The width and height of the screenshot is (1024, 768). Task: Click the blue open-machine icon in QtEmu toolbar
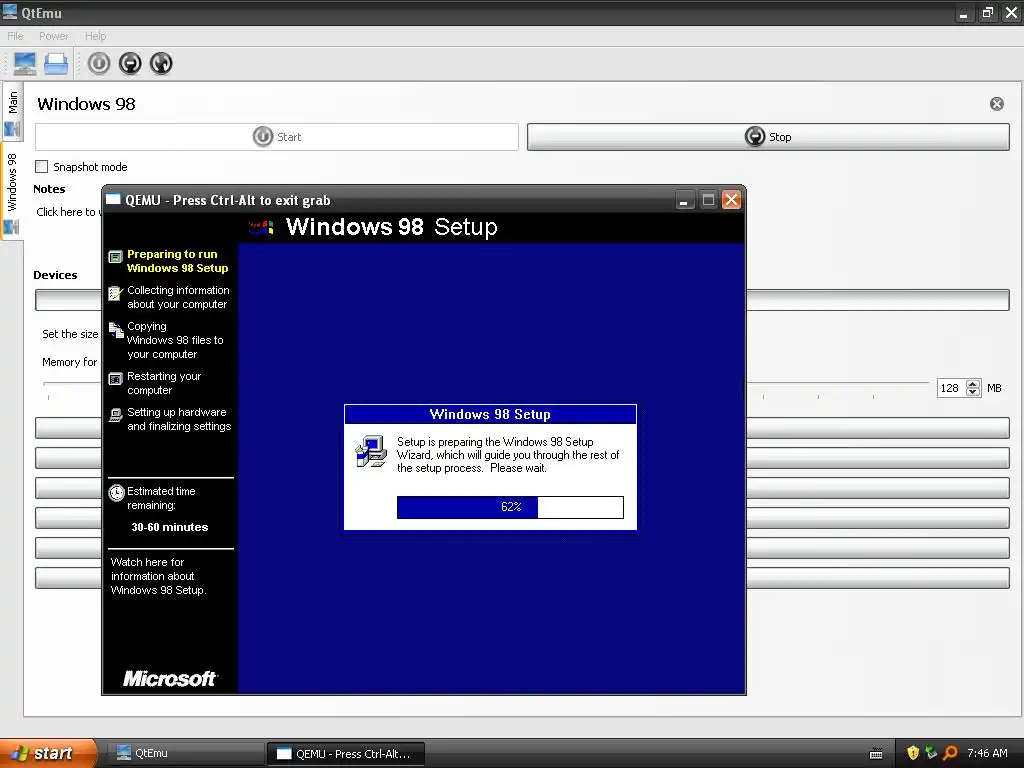click(x=56, y=63)
